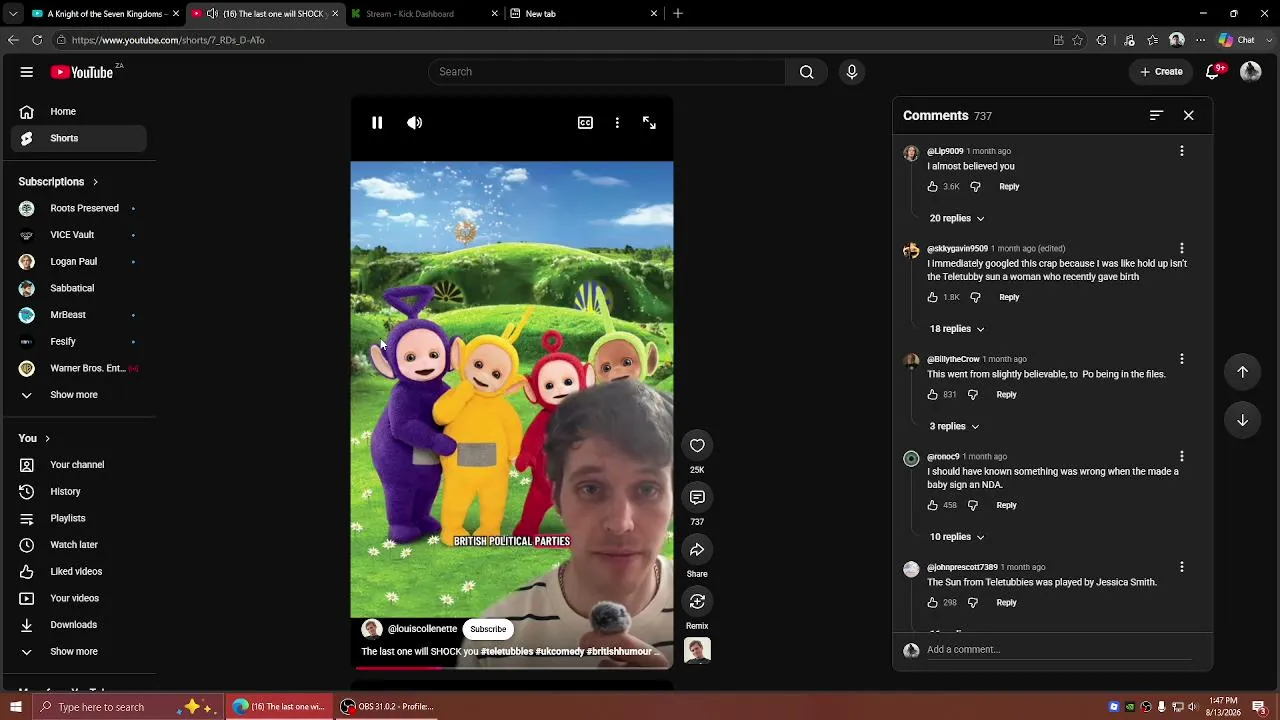The image size is (1280, 720).
Task: Expand 20 replies under @Lip9009's comment
Action: [957, 218]
